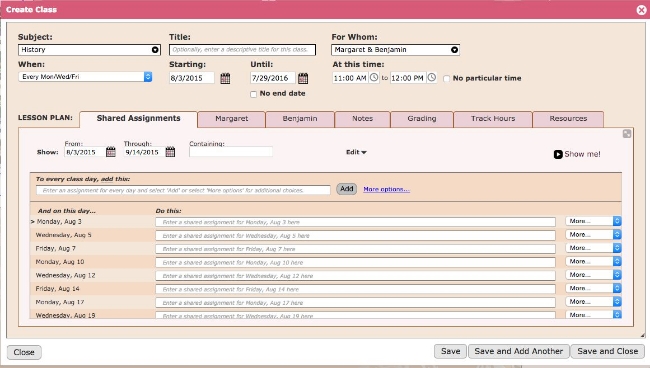Viewport: 650px width, 368px height.
Task: Click the Add button for every class day
Action: point(347,189)
